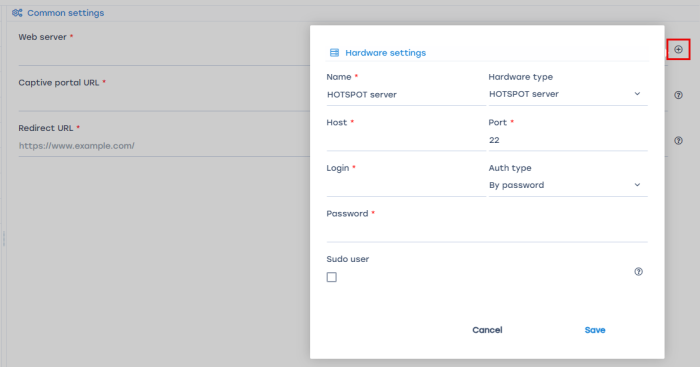Viewport: 700px width, 367px height.
Task: Open help icon beside Redirect URL
Action: 678,141
